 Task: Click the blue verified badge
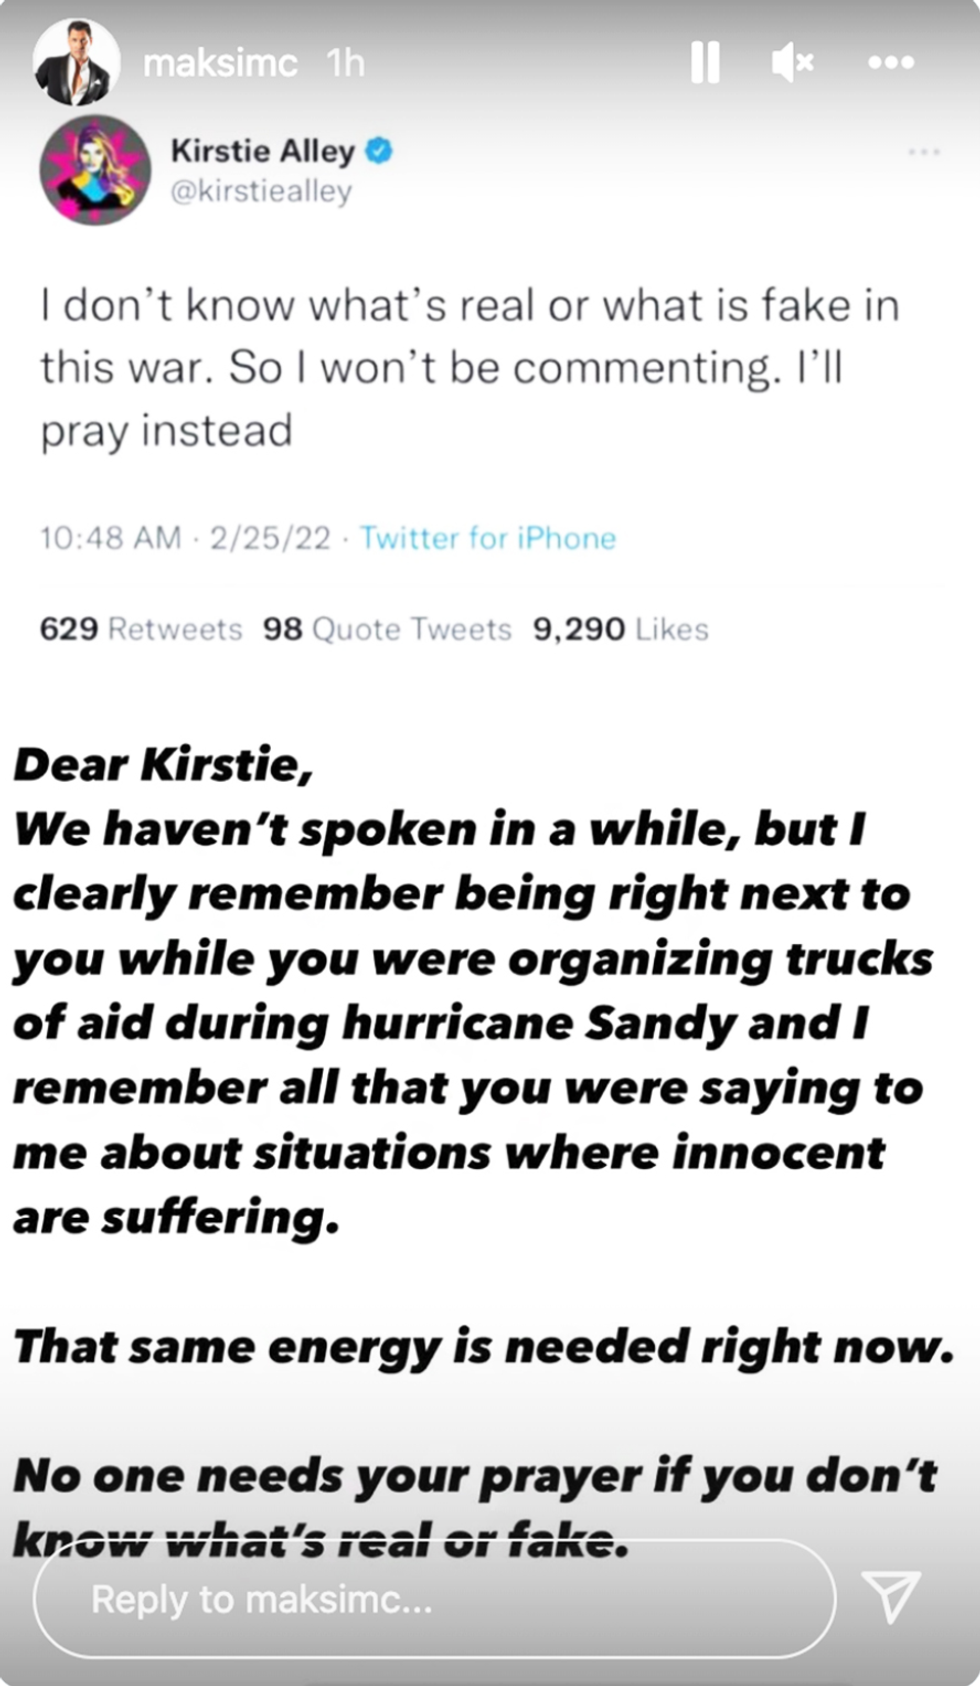click(x=379, y=151)
